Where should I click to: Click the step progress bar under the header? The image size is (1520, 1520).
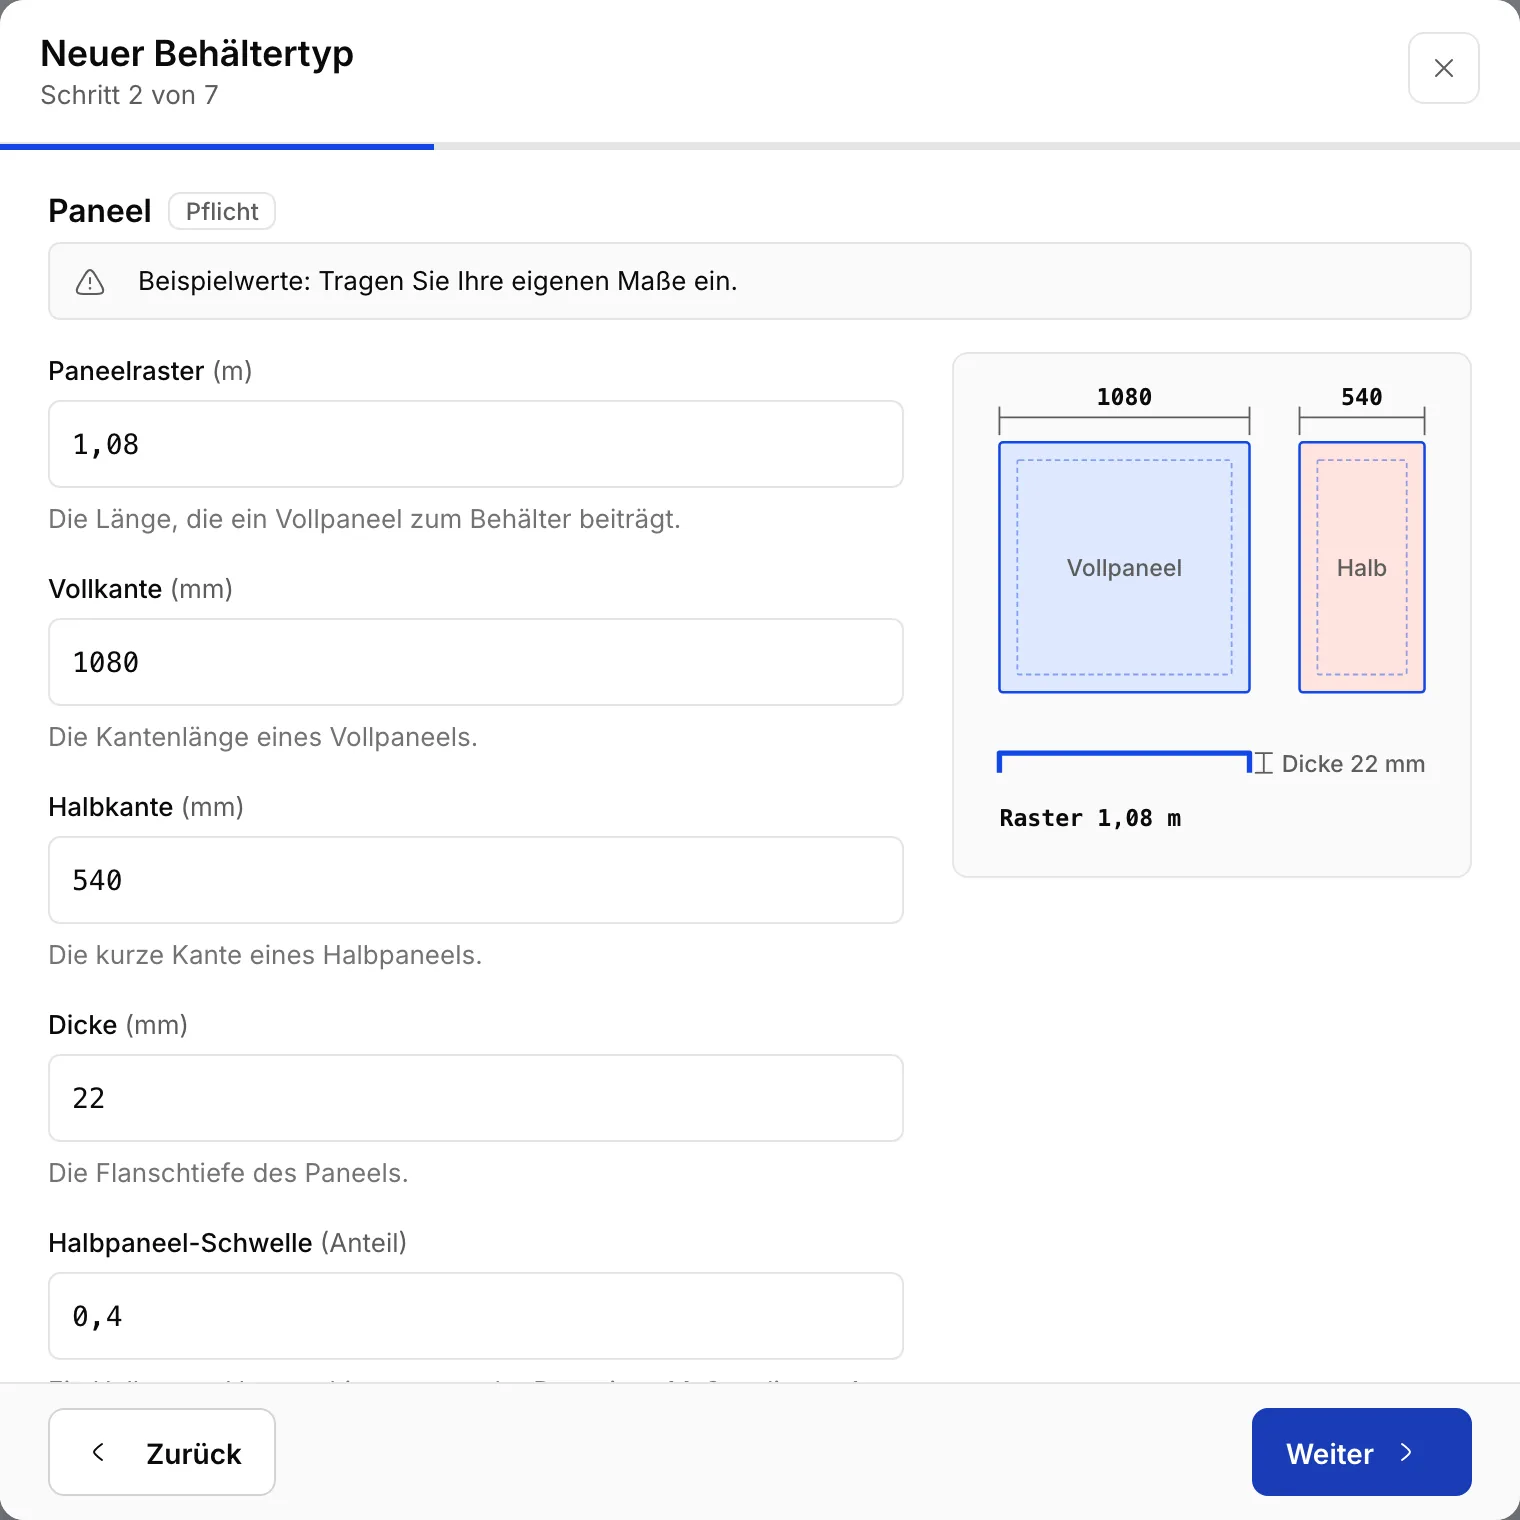[760, 146]
